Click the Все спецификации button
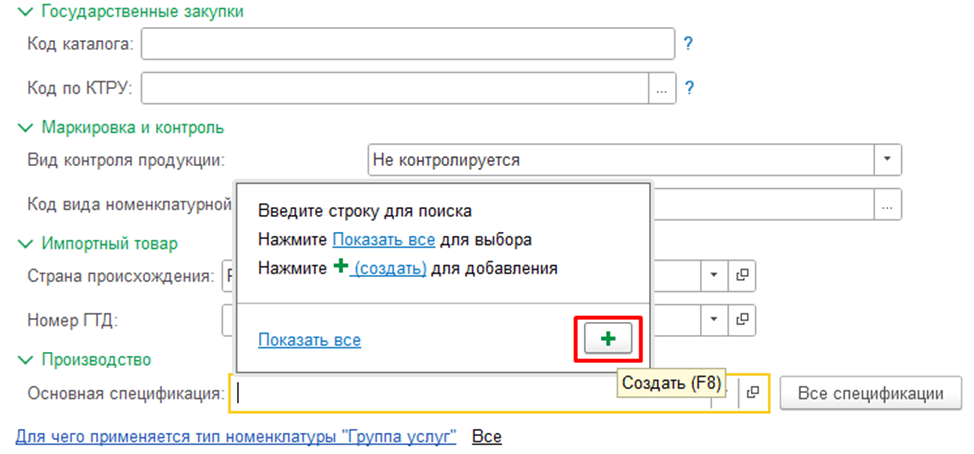 (870, 393)
